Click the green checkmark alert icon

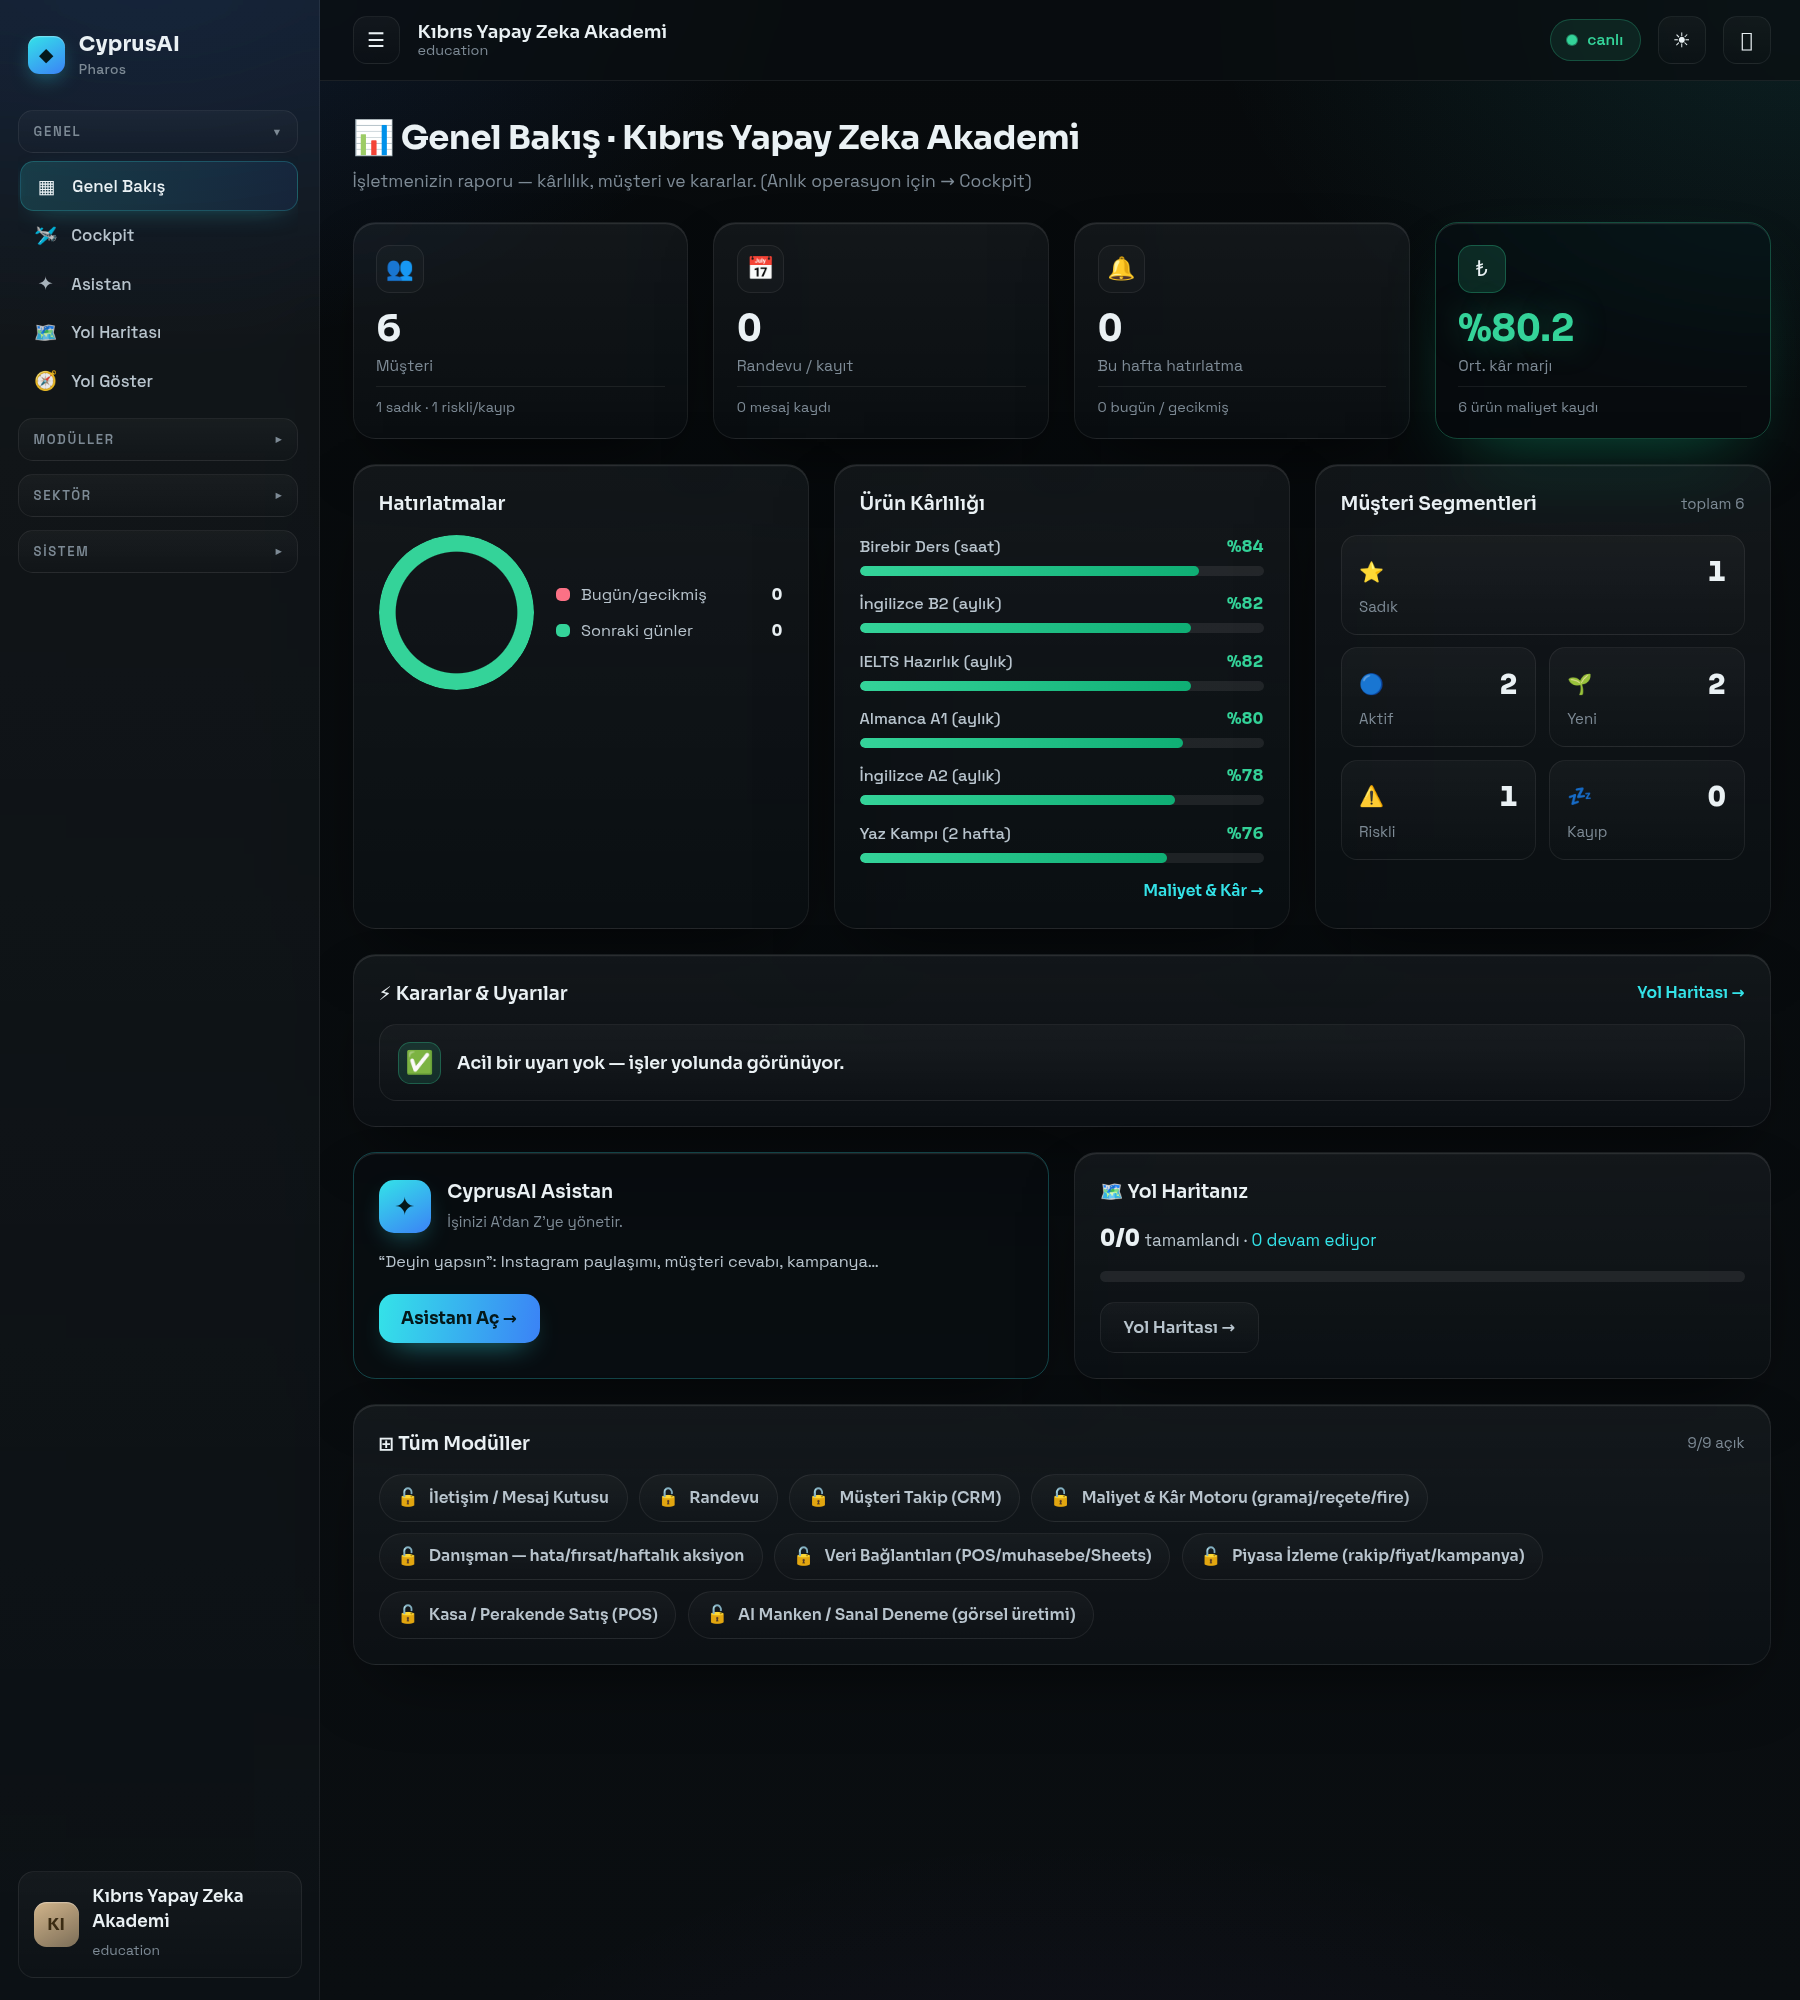pyautogui.click(x=420, y=1062)
